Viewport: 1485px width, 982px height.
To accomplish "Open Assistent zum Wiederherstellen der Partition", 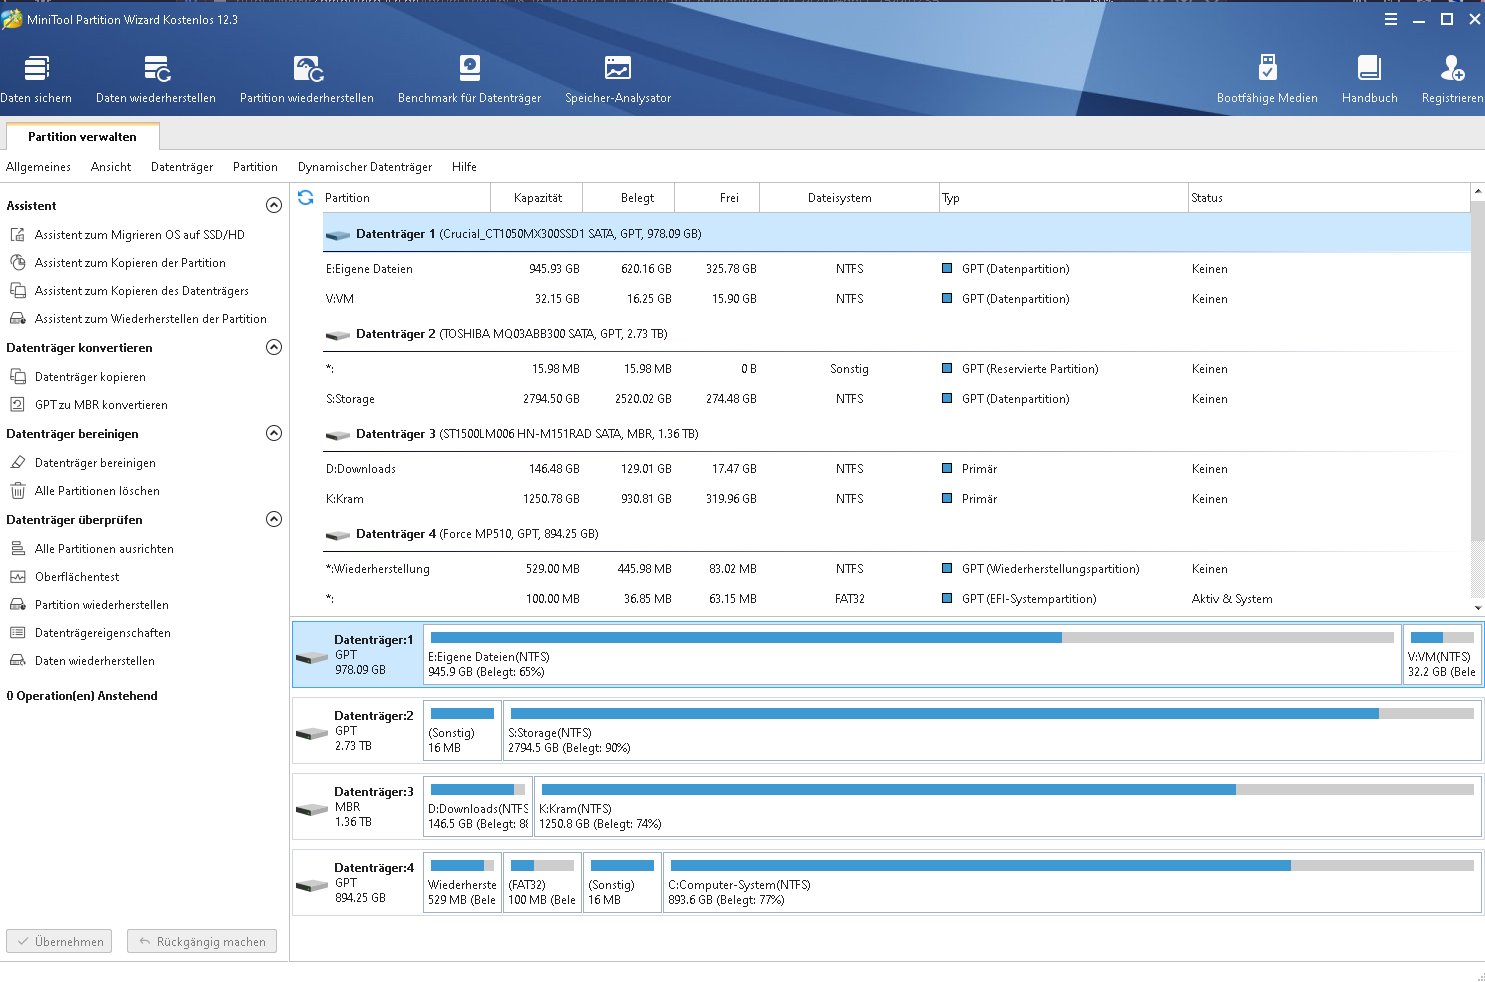I will pos(150,319).
